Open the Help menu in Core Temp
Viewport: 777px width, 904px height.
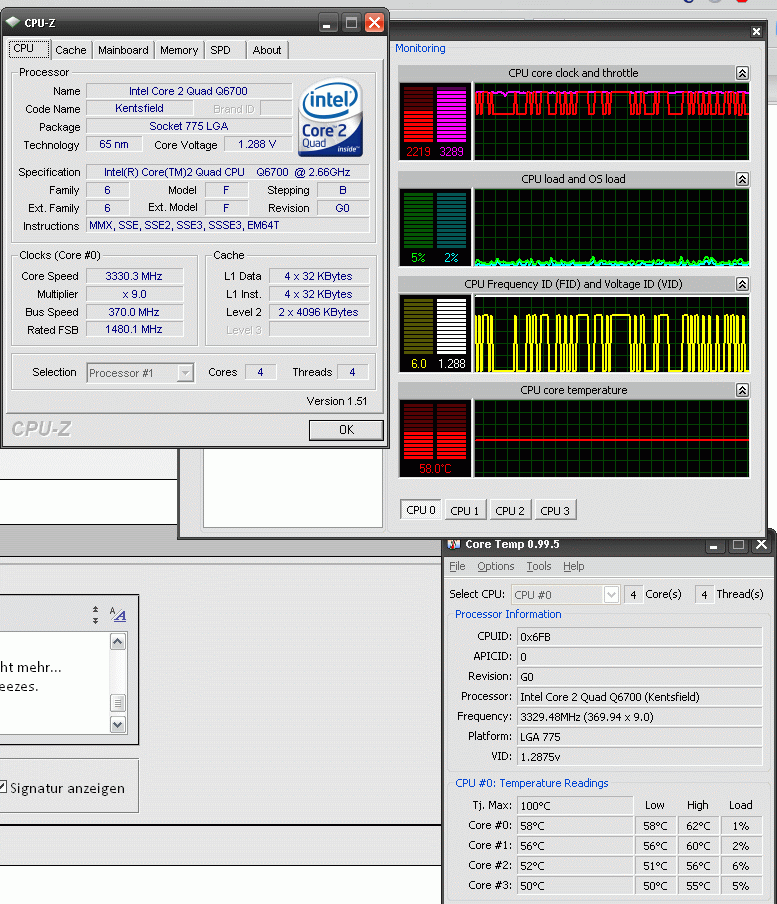(574, 566)
